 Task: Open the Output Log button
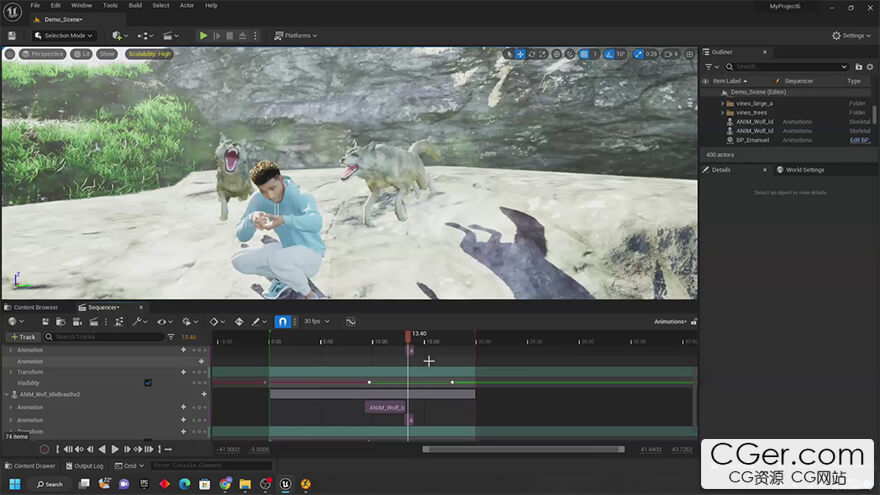[x=85, y=466]
